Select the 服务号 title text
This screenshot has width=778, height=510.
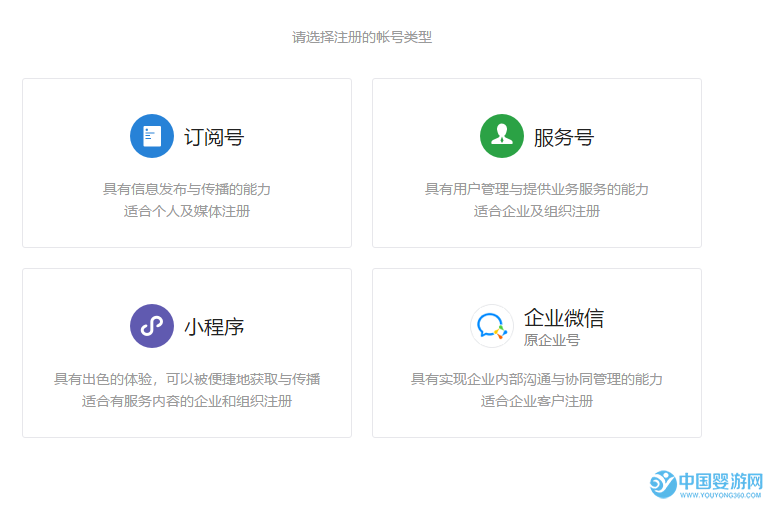coord(564,137)
